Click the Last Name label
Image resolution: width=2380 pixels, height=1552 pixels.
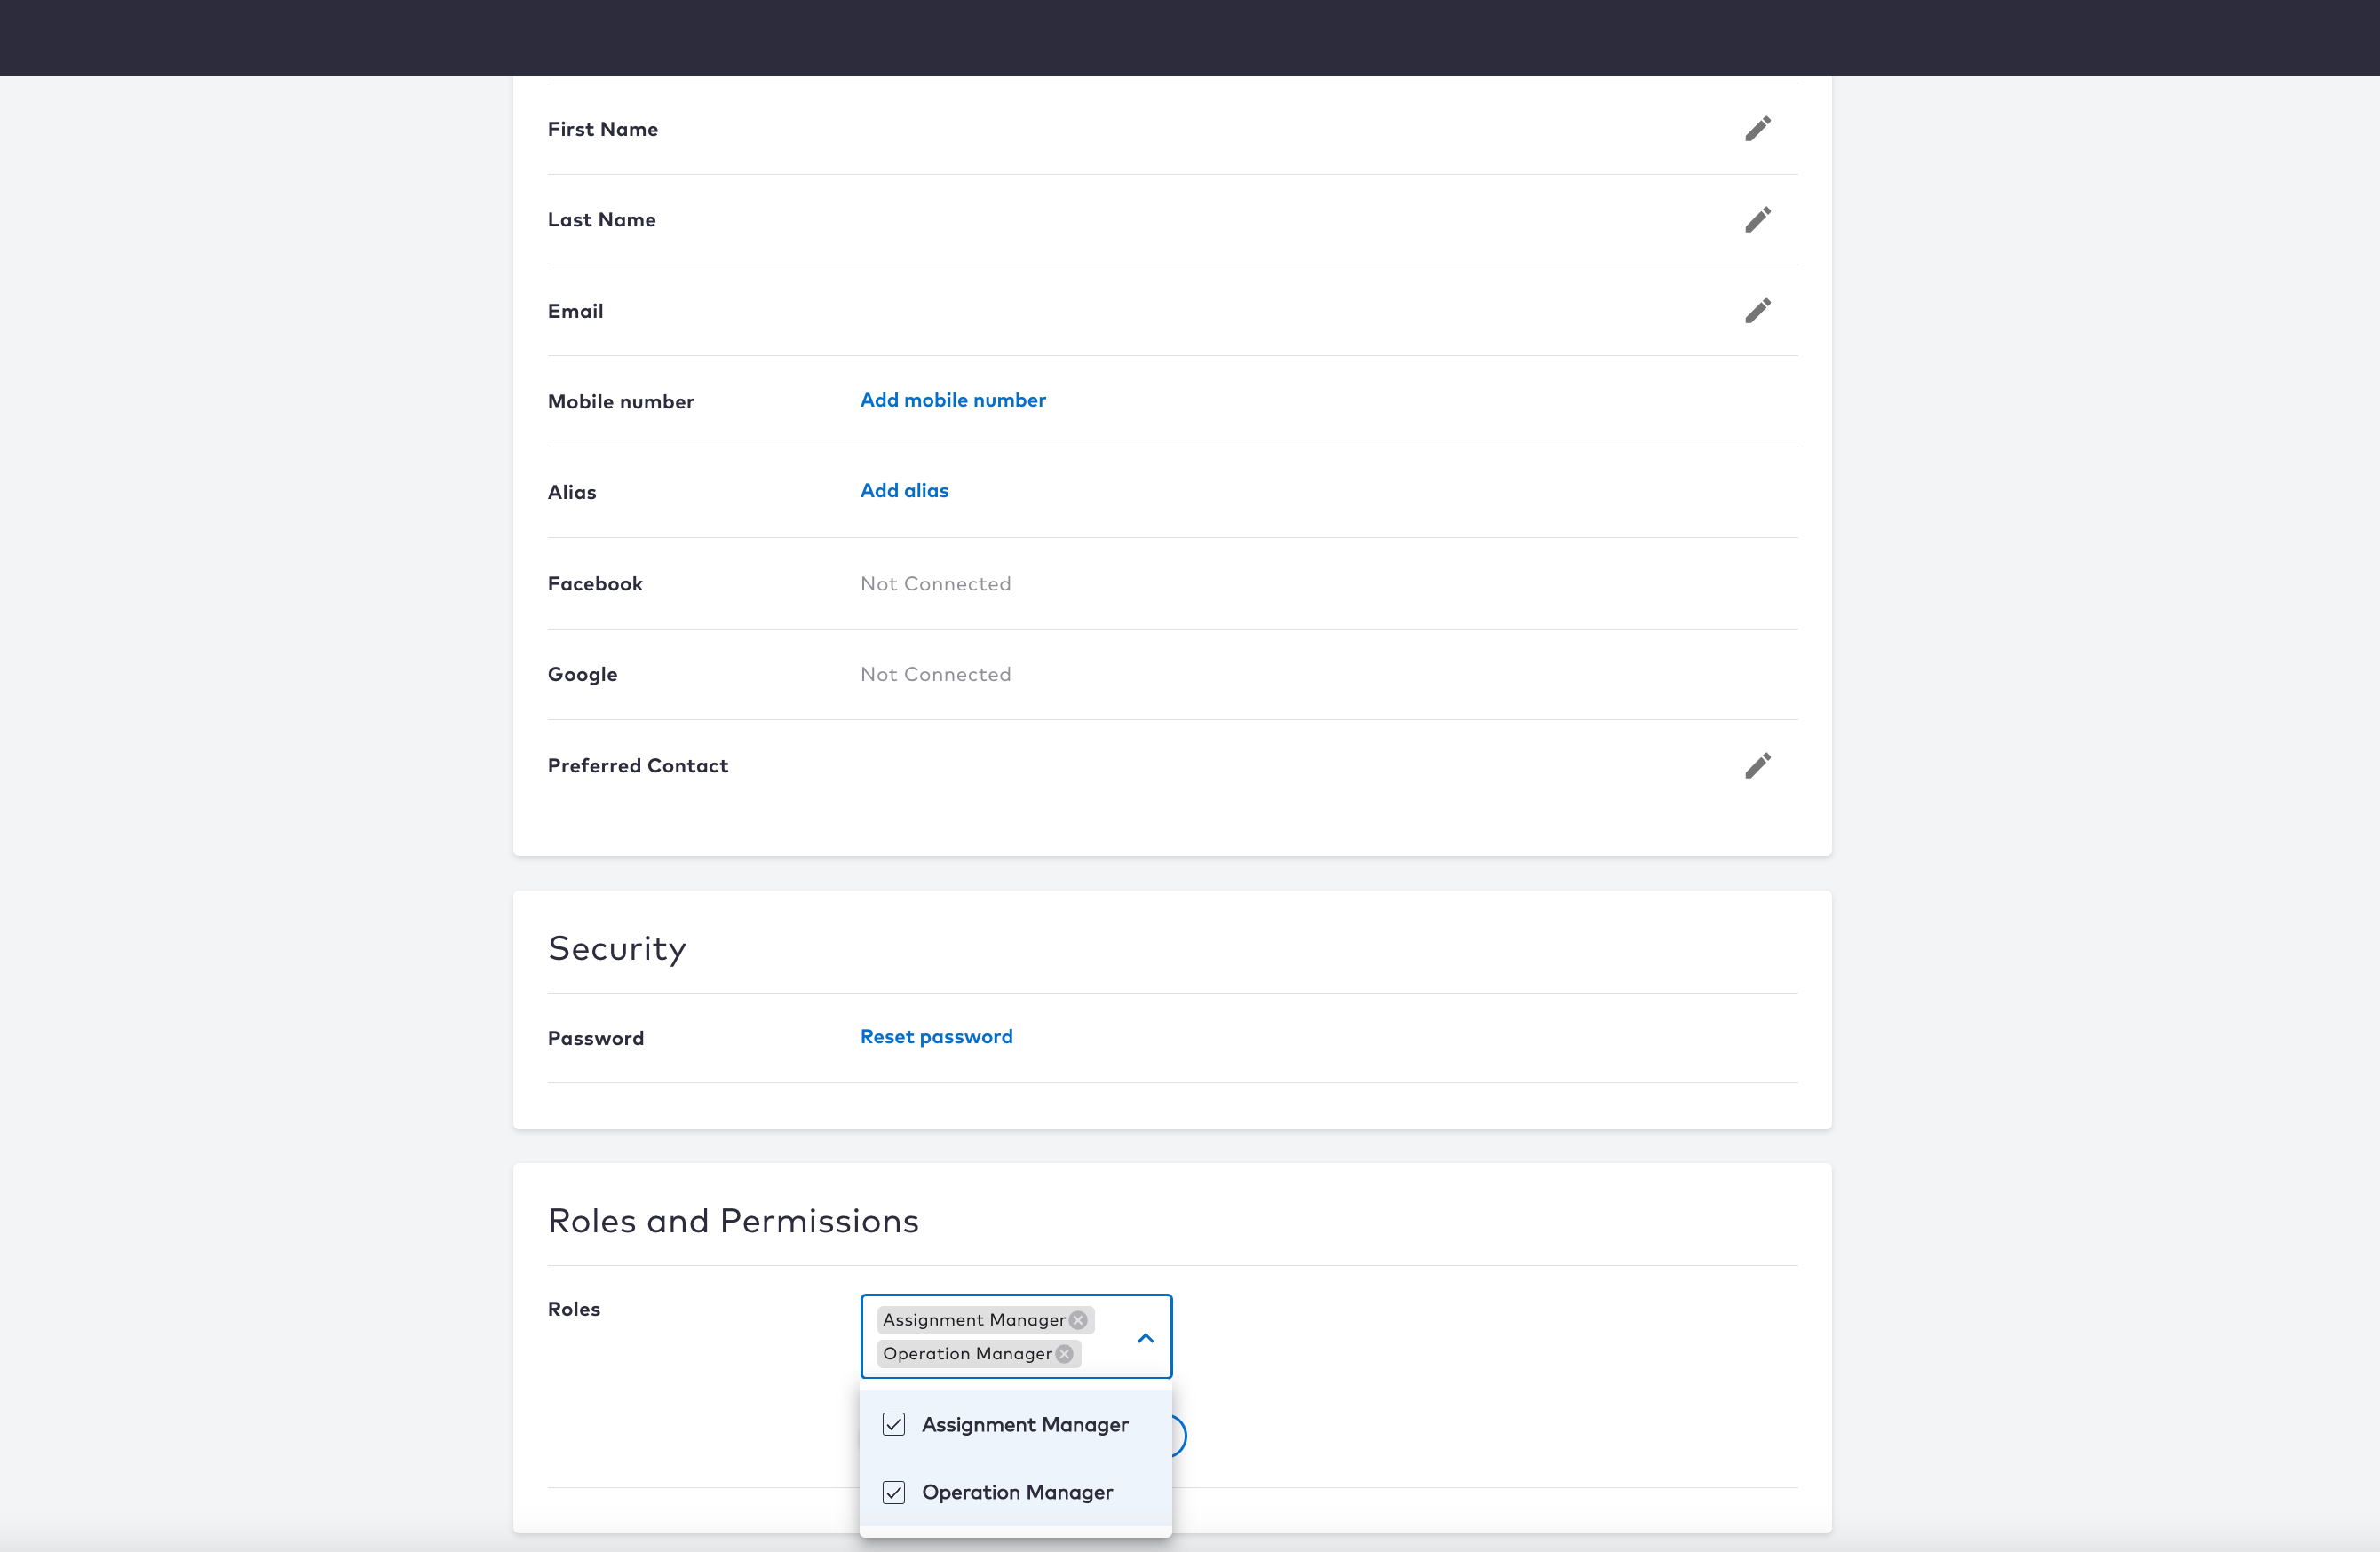click(602, 220)
